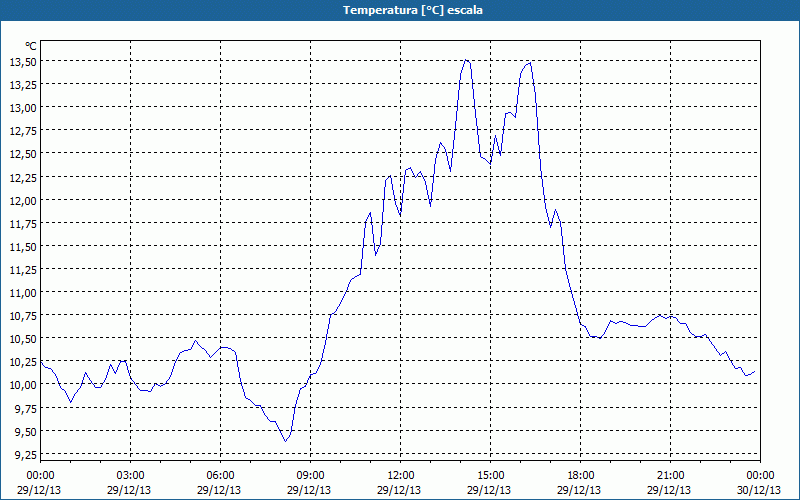
Task: Click the 29/12/13 date under 03:00
Action: (129, 490)
